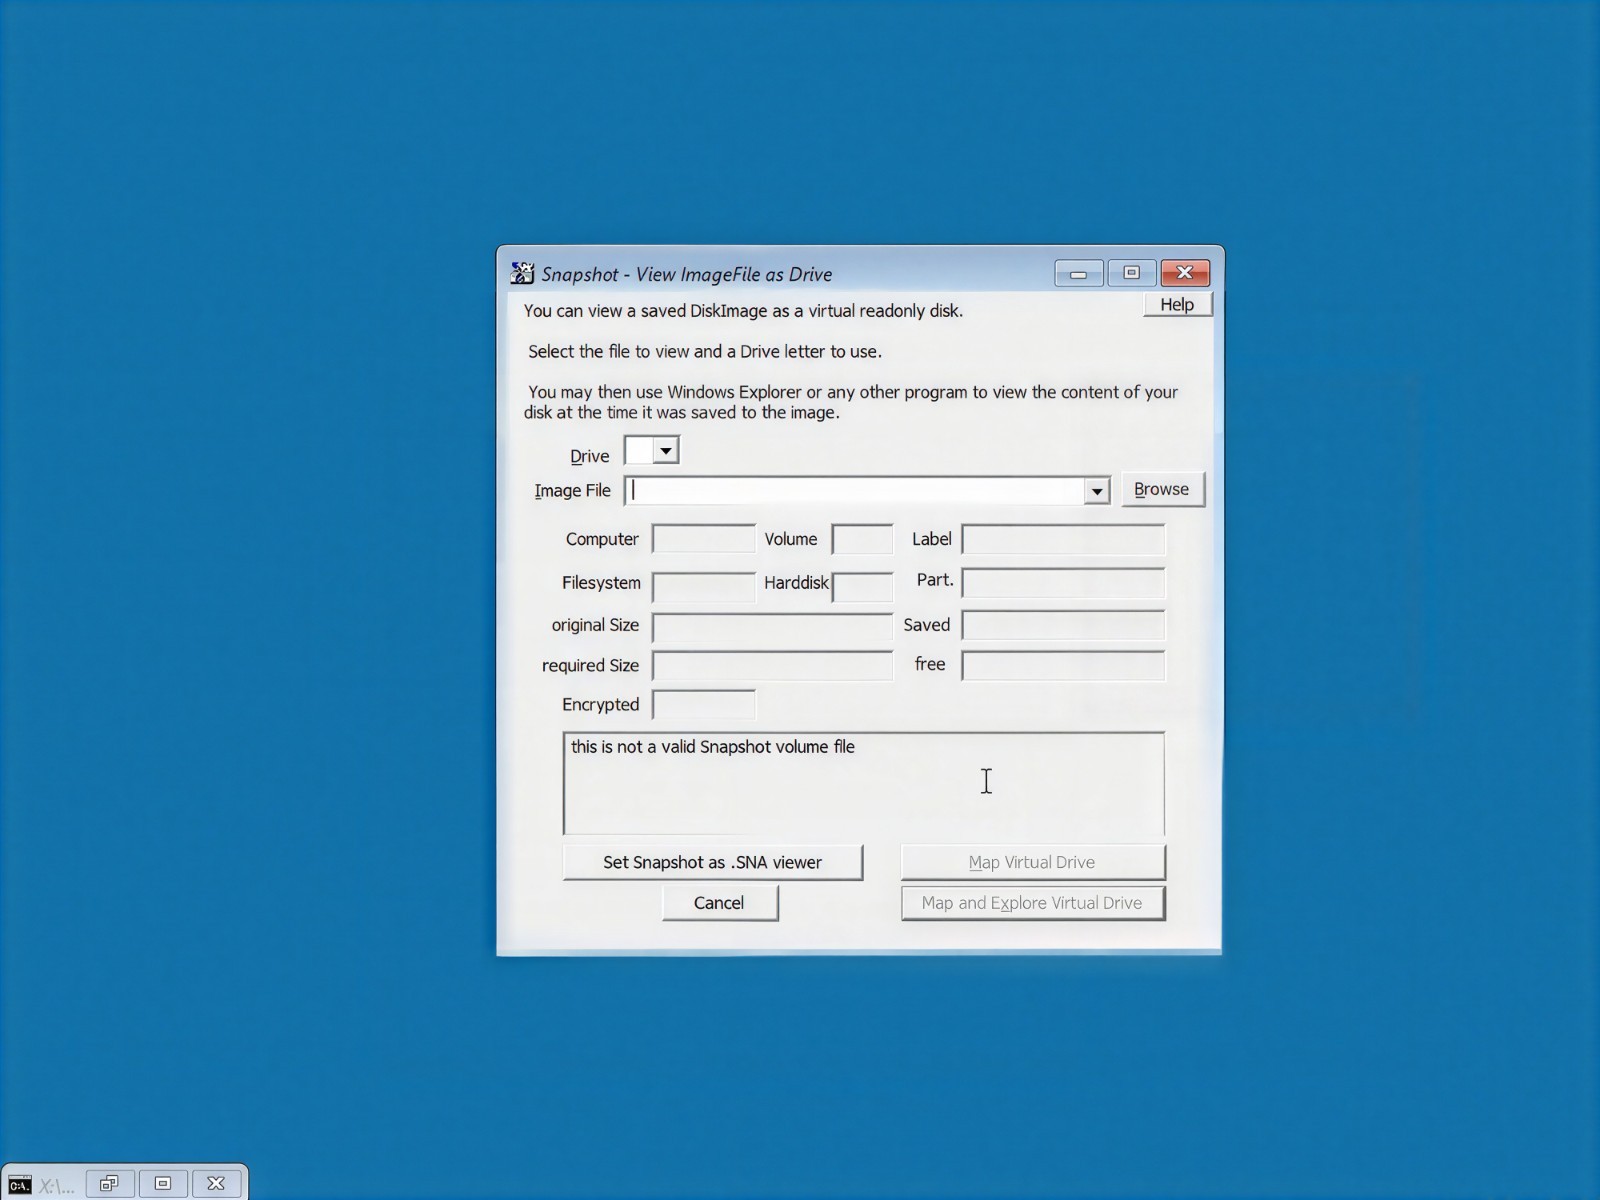This screenshot has width=1600, height=1200.
Task: Click the free field
Action: point(1063,665)
